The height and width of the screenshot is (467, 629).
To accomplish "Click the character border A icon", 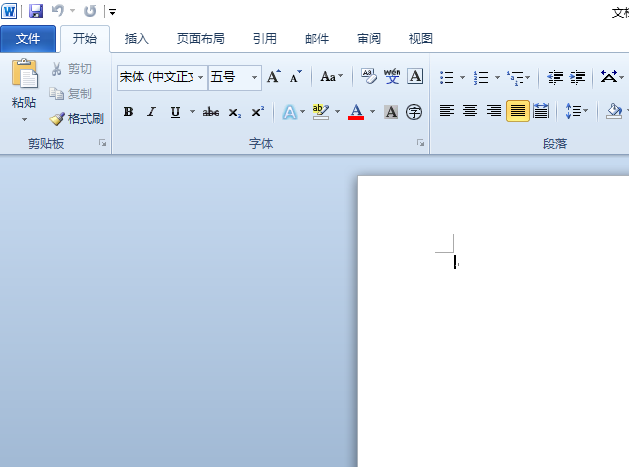I will (415, 76).
